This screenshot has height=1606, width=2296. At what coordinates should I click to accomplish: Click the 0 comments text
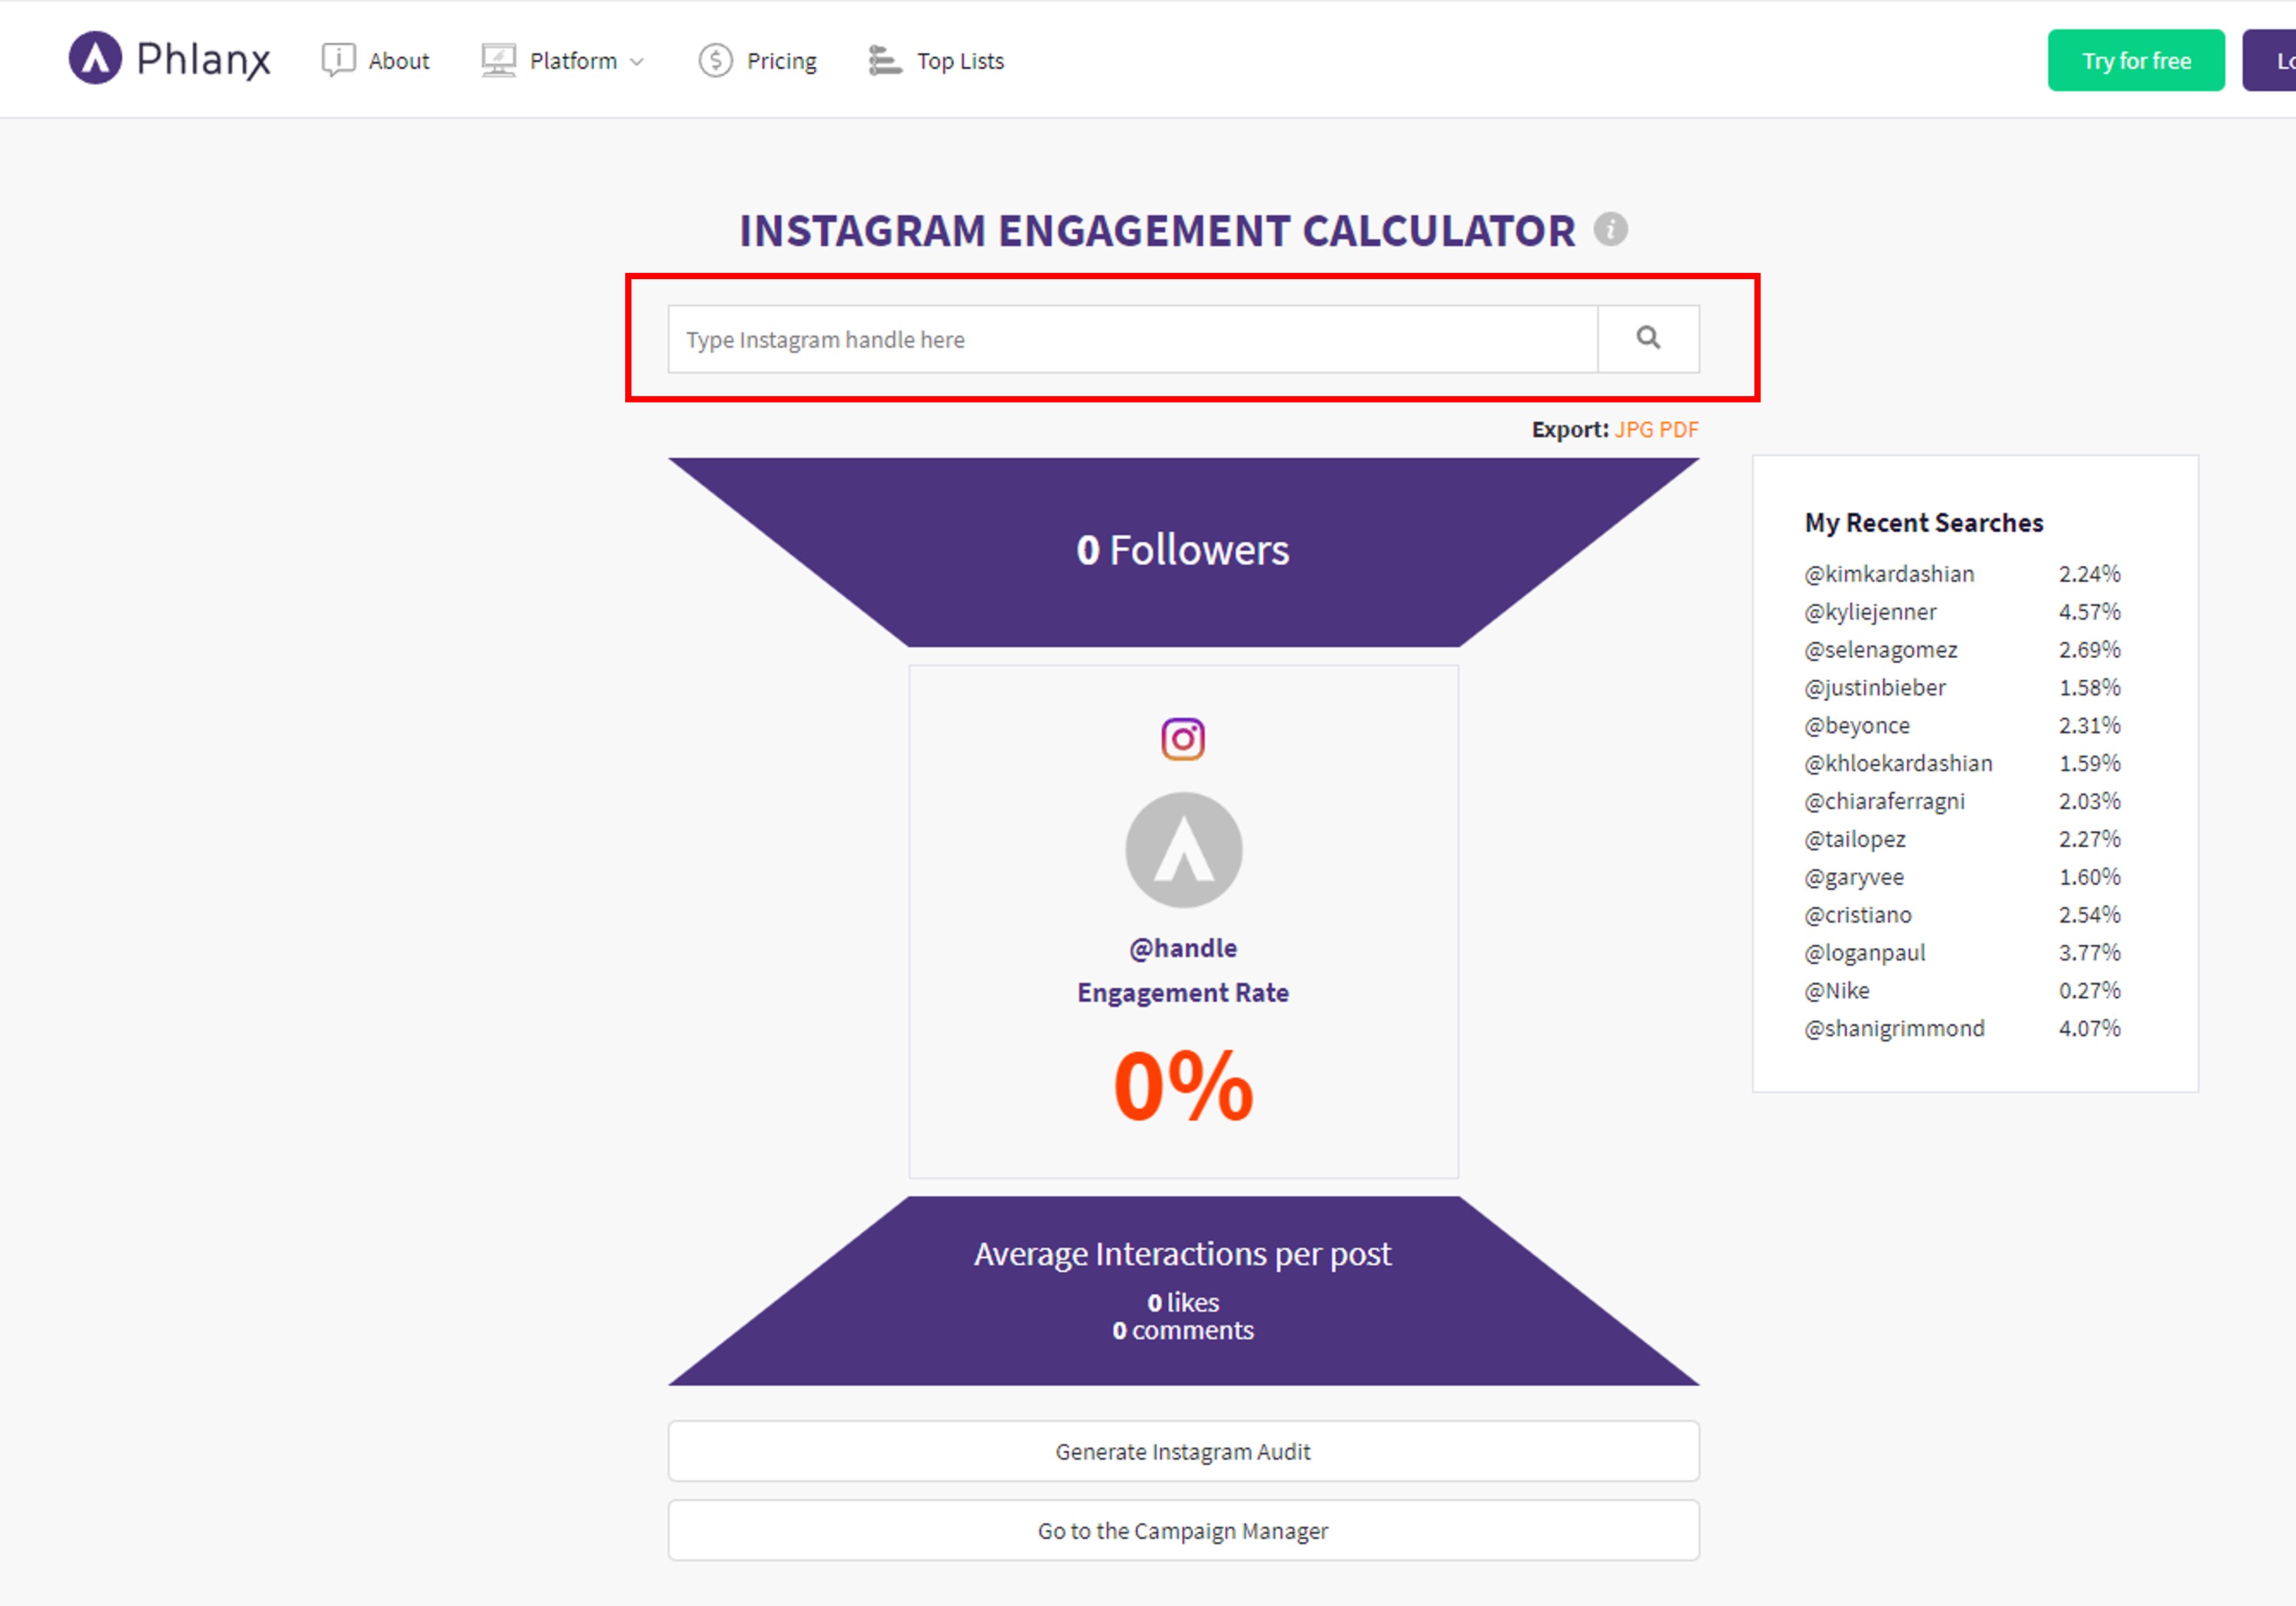click(x=1183, y=1331)
